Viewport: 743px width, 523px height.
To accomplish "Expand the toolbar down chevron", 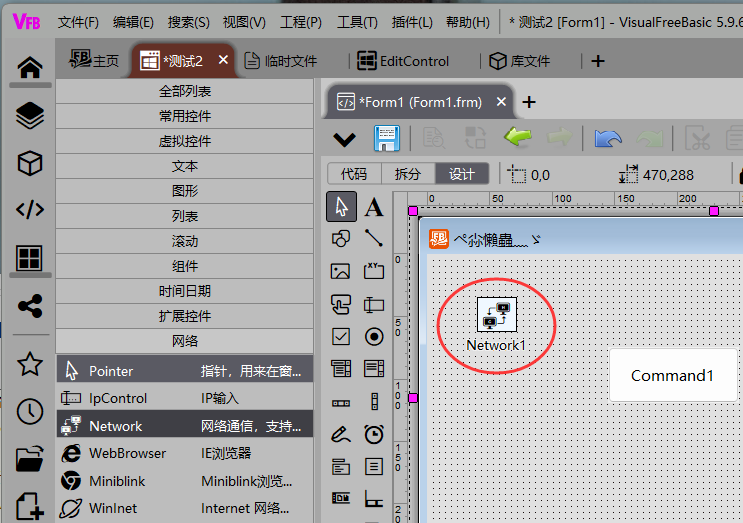I will 344,139.
